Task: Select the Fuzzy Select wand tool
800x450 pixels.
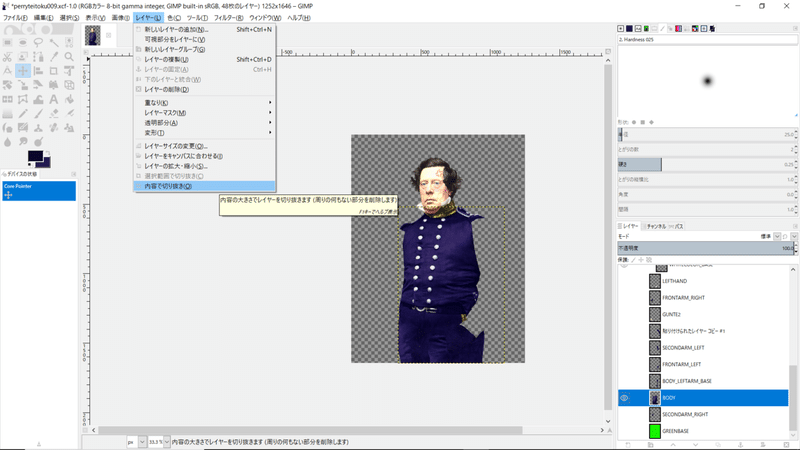Action: (54, 42)
